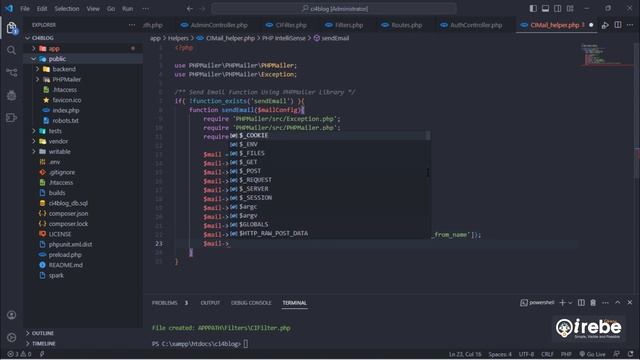Toggle primary side bar layout icon
Image resolution: width=640 pixels, height=360 pixels.
(533, 9)
